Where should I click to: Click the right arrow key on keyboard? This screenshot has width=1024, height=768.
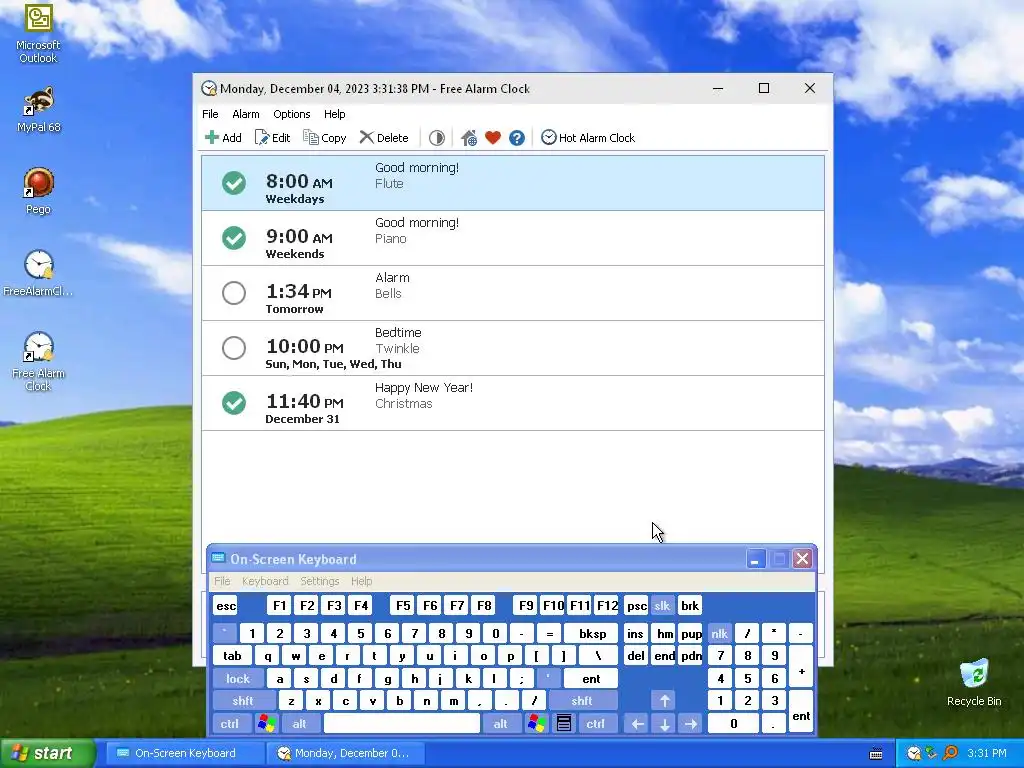691,724
